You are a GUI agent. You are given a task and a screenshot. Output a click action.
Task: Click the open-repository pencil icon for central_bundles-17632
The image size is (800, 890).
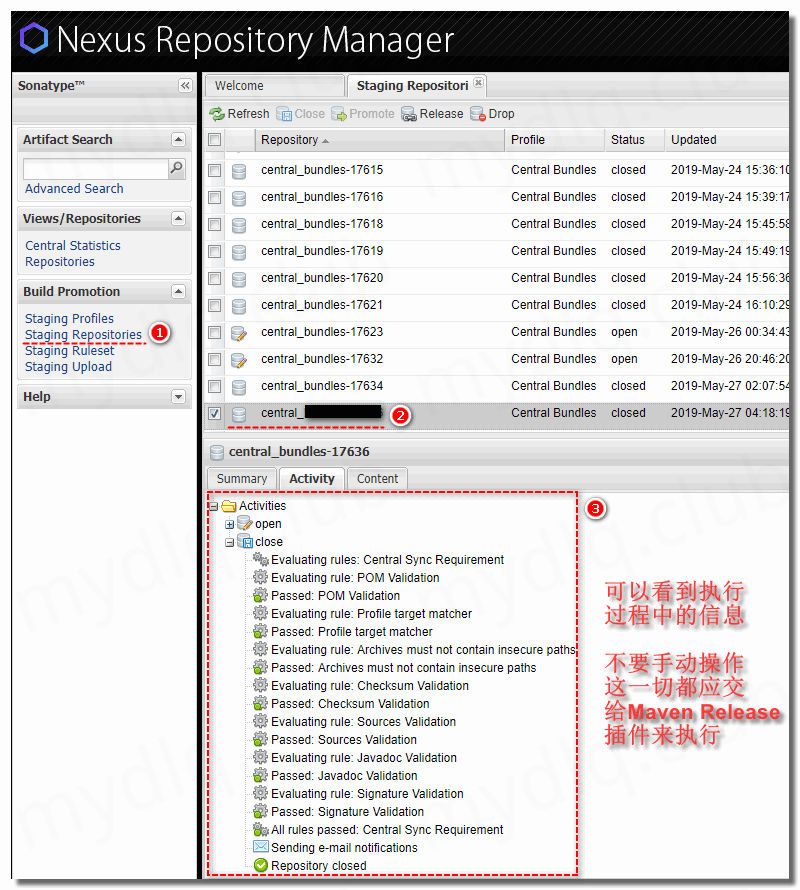click(239, 360)
